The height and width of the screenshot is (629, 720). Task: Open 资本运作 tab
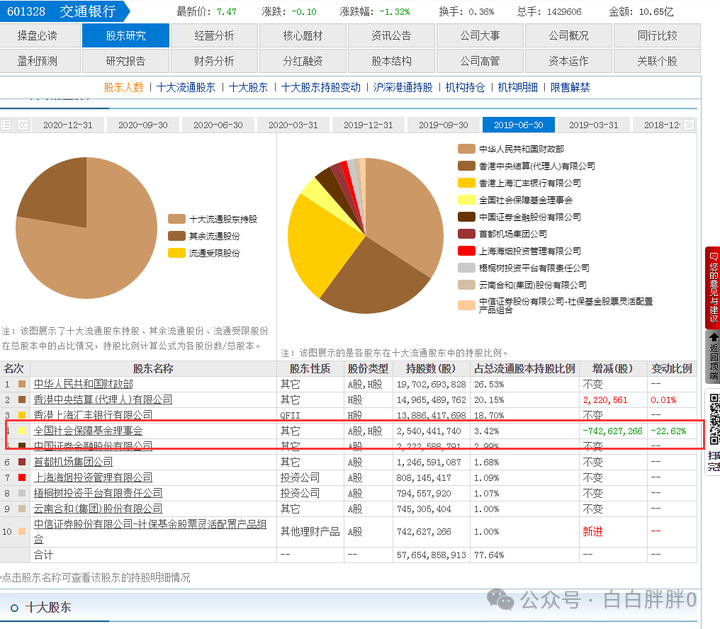tap(568, 61)
